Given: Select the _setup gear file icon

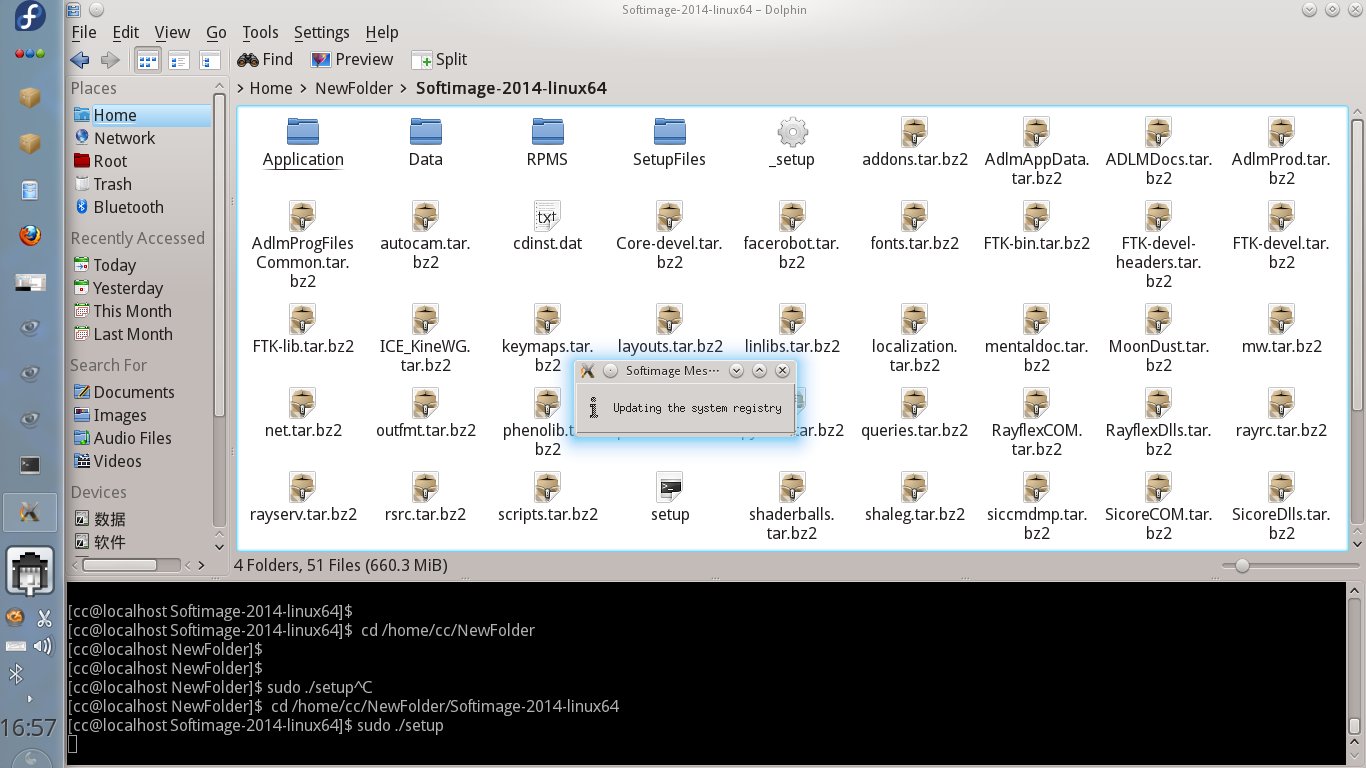Looking at the screenshot, I should (792, 131).
